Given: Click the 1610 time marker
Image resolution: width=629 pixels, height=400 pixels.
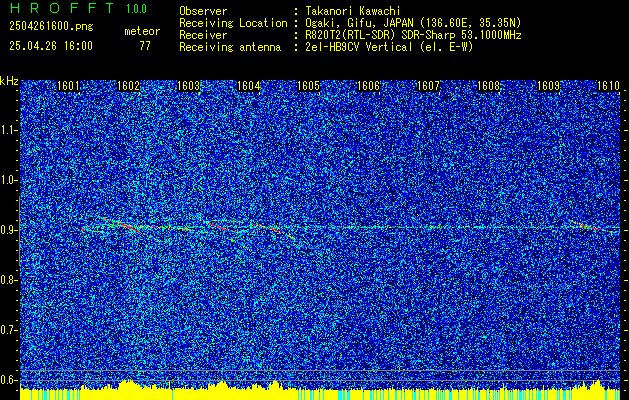Looking at the screenshot, I should 609,86.
